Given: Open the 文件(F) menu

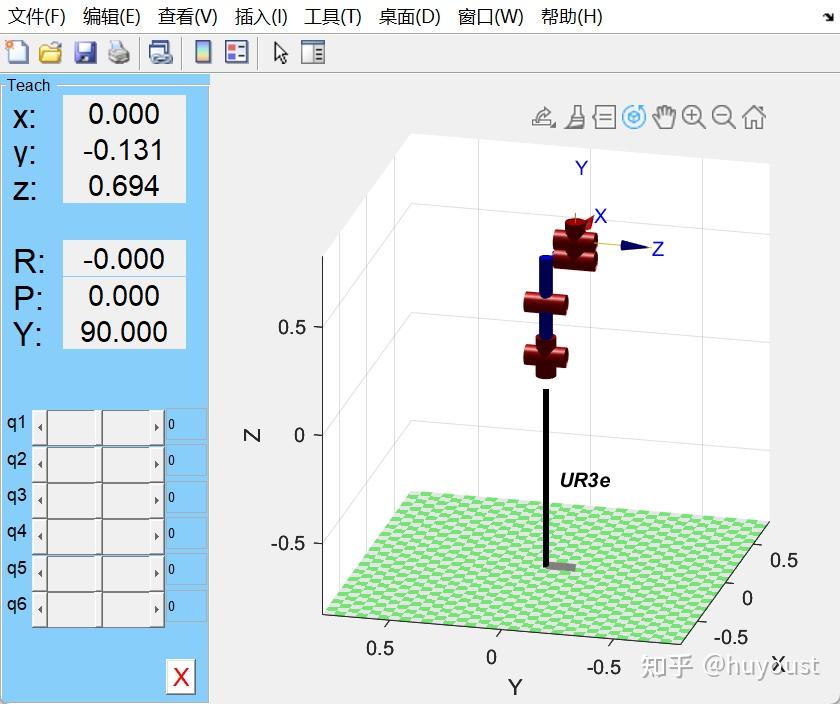Looking at the screenshot, I should [37, 16].
